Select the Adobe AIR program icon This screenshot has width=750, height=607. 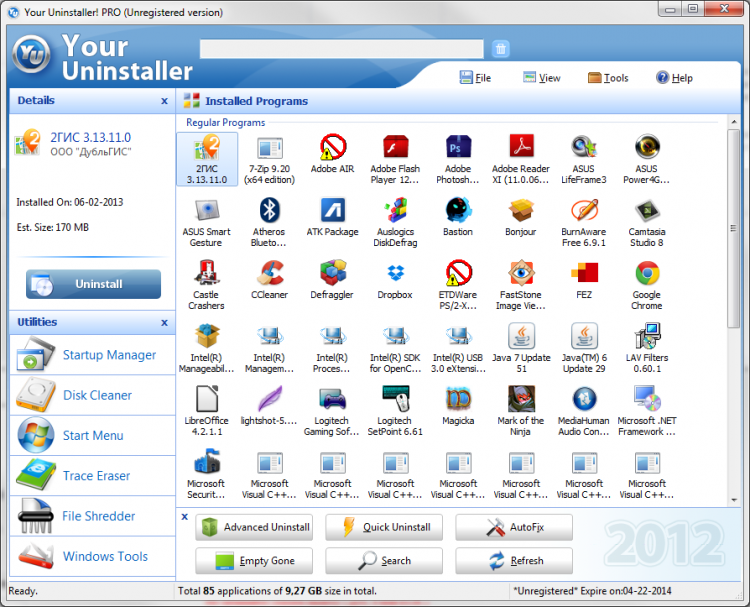332,147
